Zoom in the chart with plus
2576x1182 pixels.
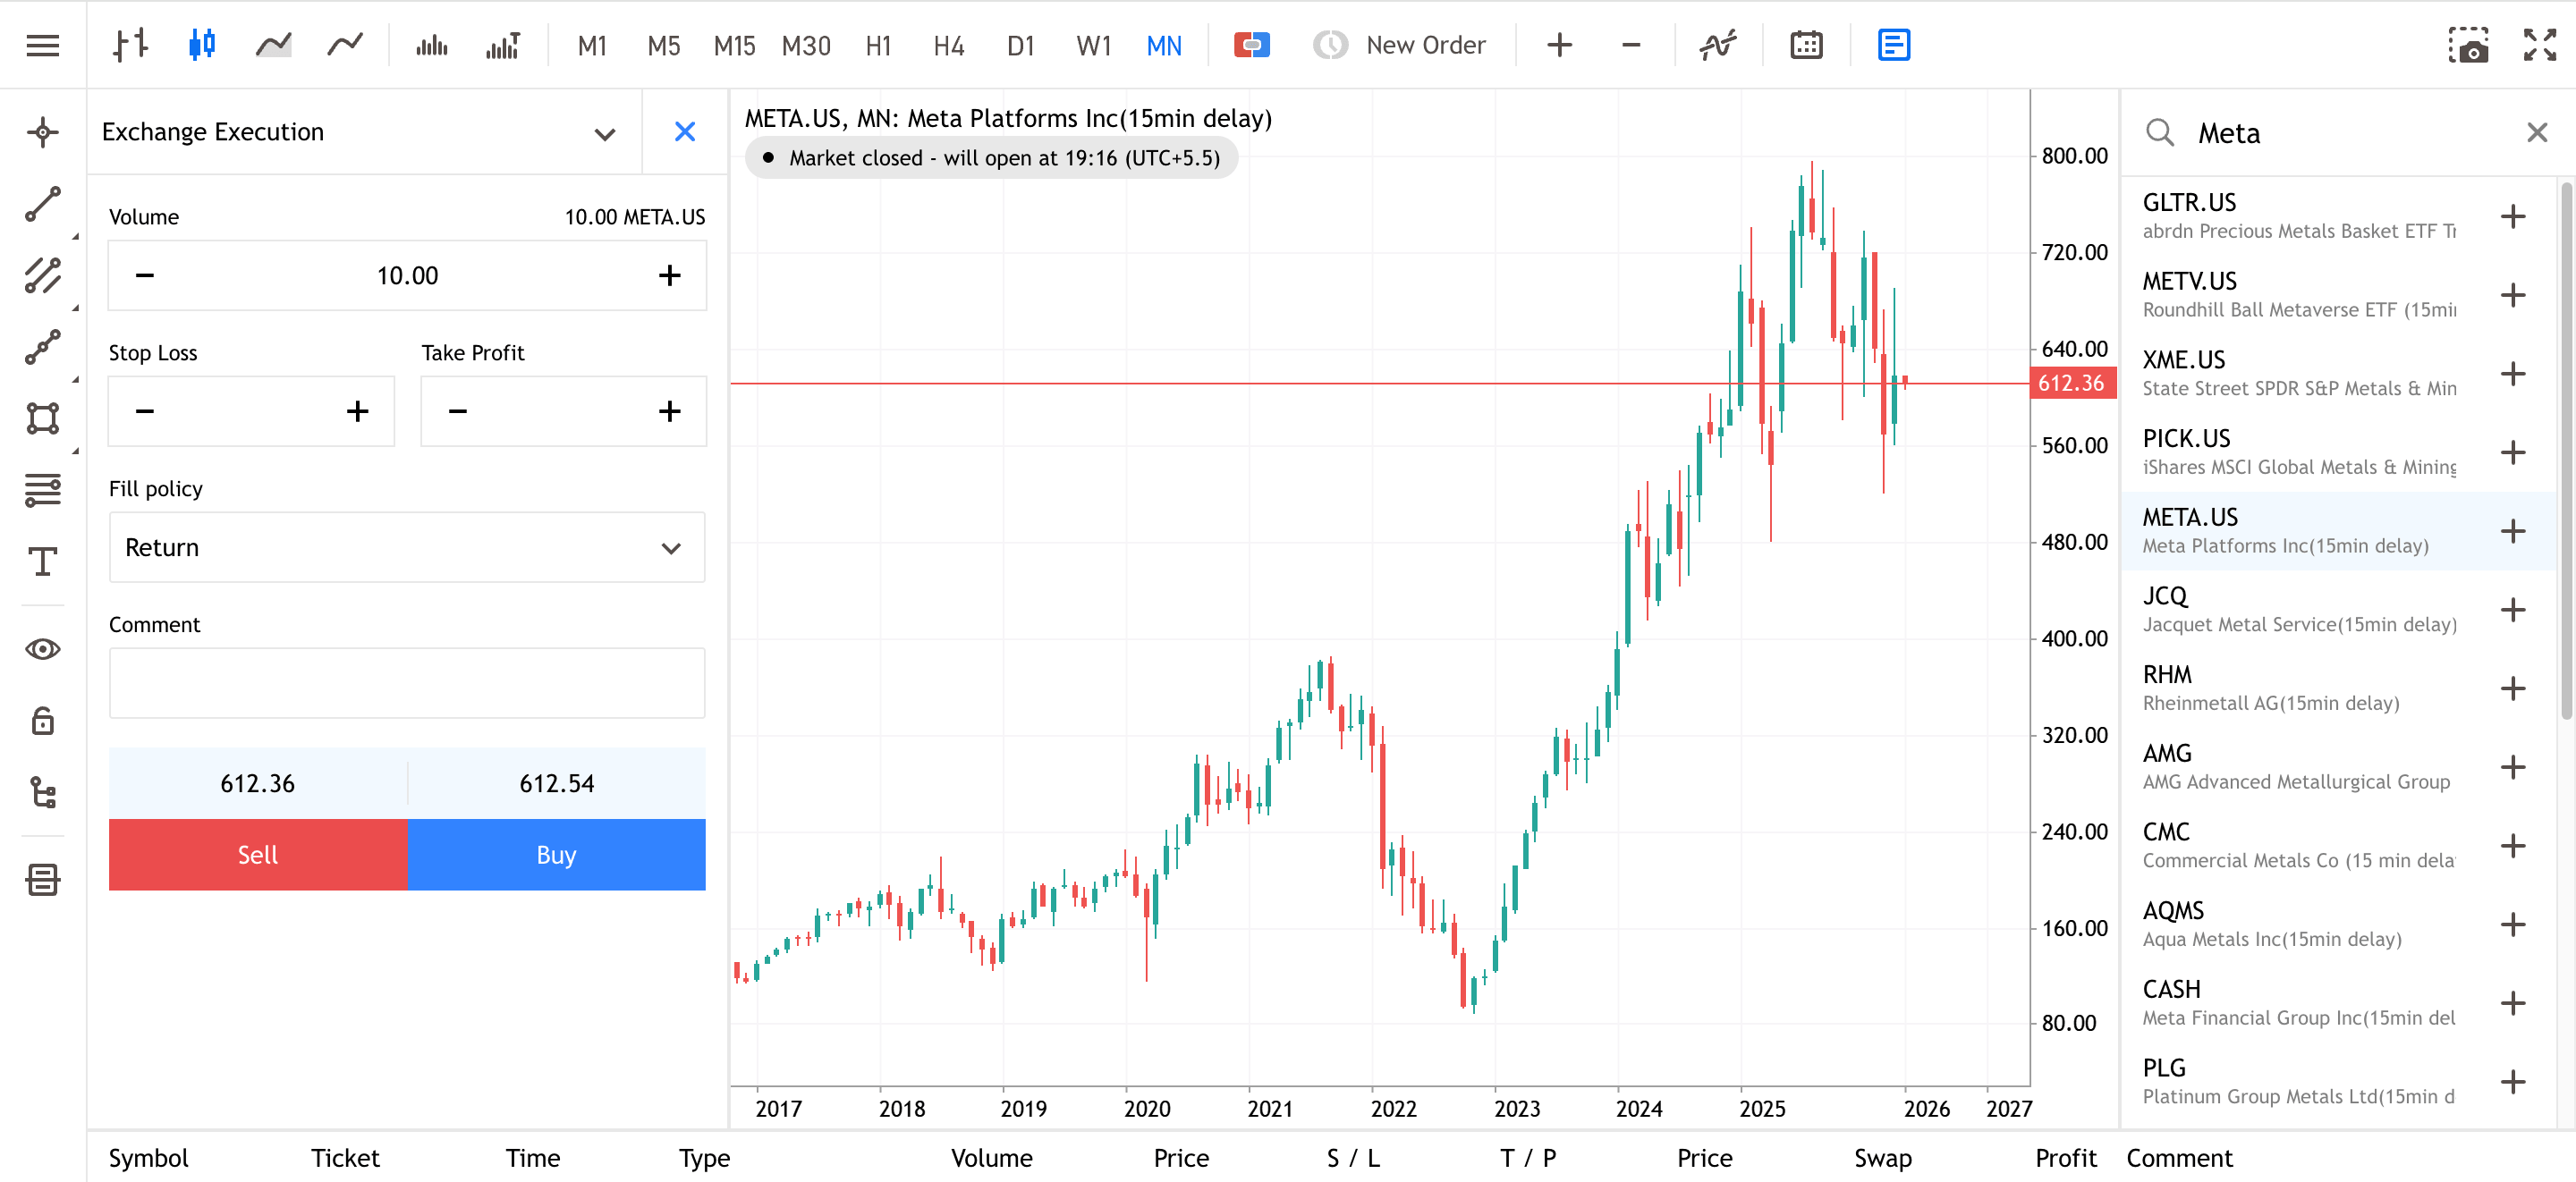click(x=1559, y=45)
